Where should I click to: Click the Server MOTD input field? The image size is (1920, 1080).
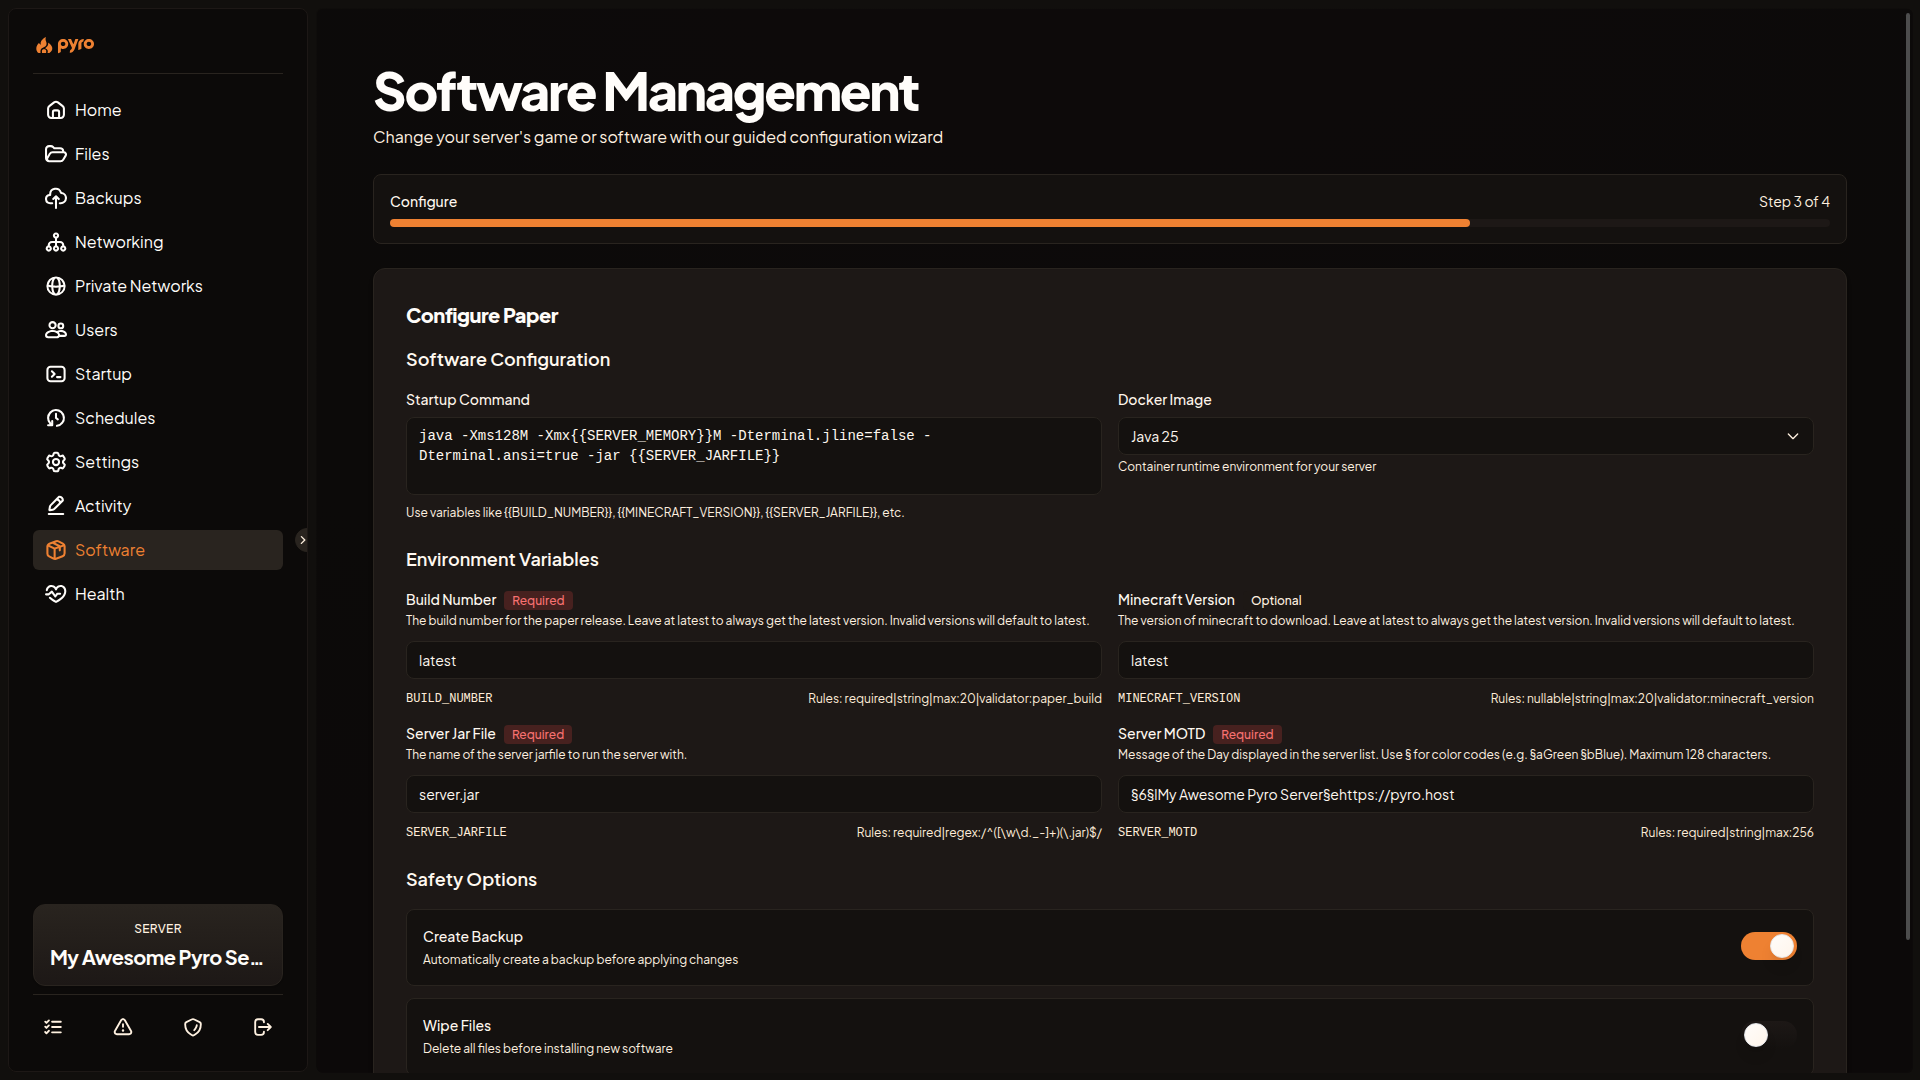(1465, 794)
